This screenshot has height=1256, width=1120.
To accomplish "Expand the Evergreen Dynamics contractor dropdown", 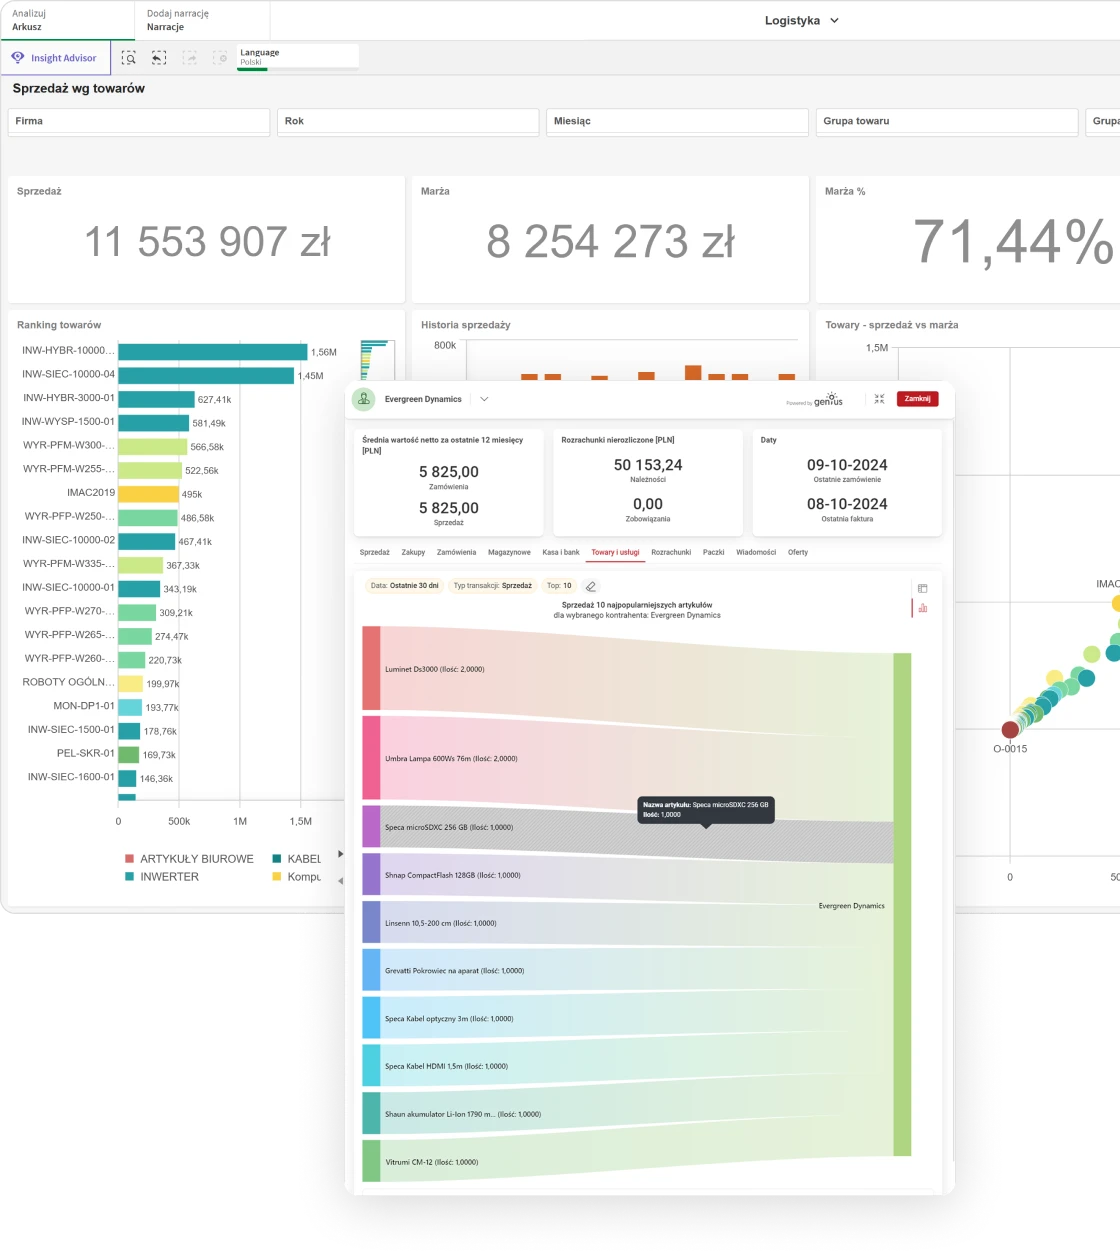I will (484, 399).
